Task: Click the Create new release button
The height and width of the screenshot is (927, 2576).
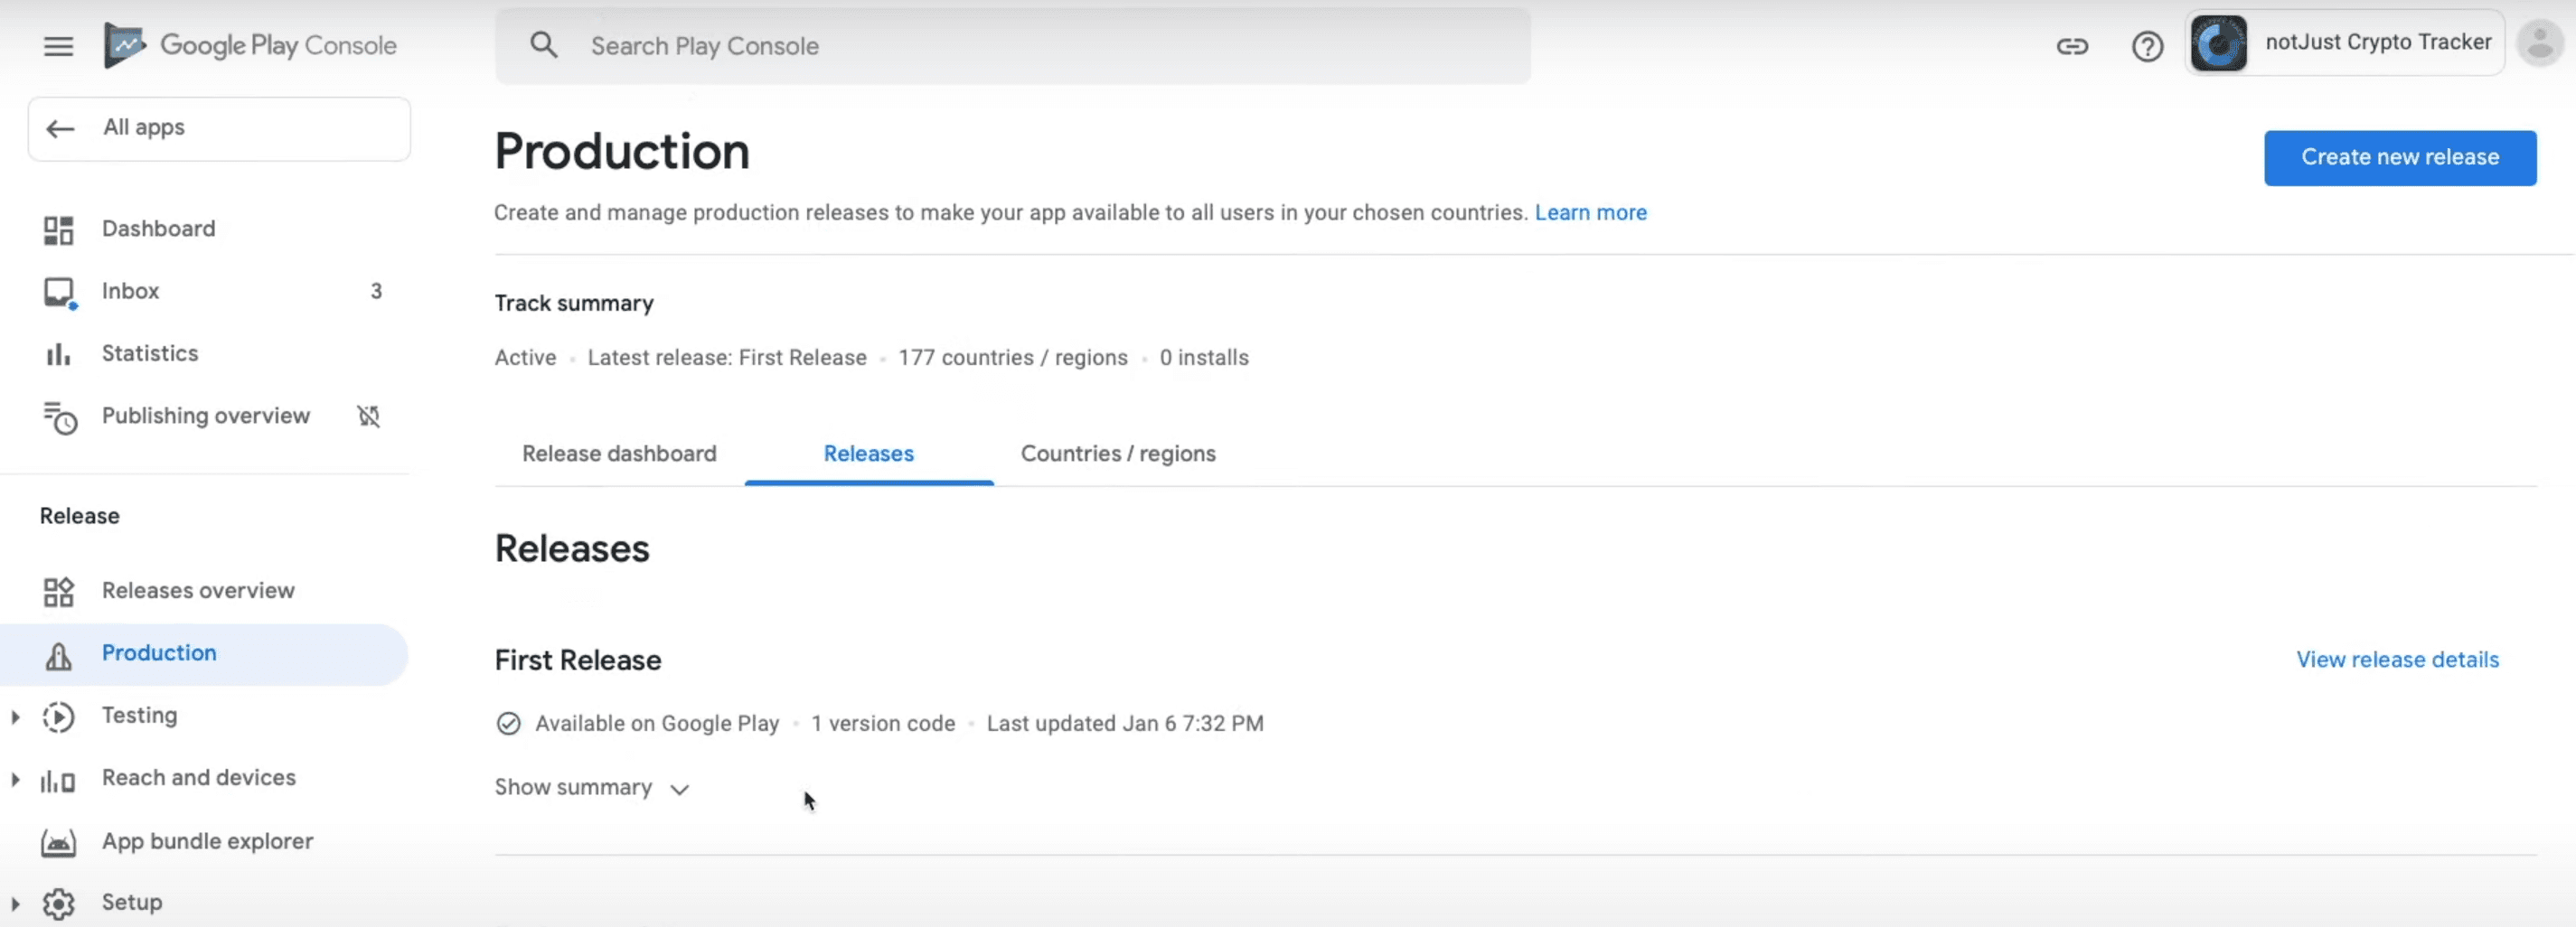Action: (2399, 157)
